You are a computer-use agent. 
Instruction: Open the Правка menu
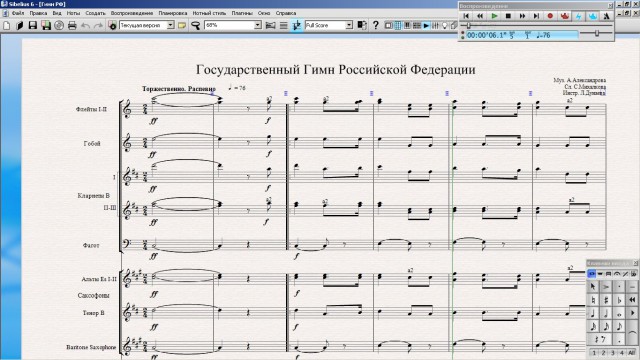pos(38,13)
